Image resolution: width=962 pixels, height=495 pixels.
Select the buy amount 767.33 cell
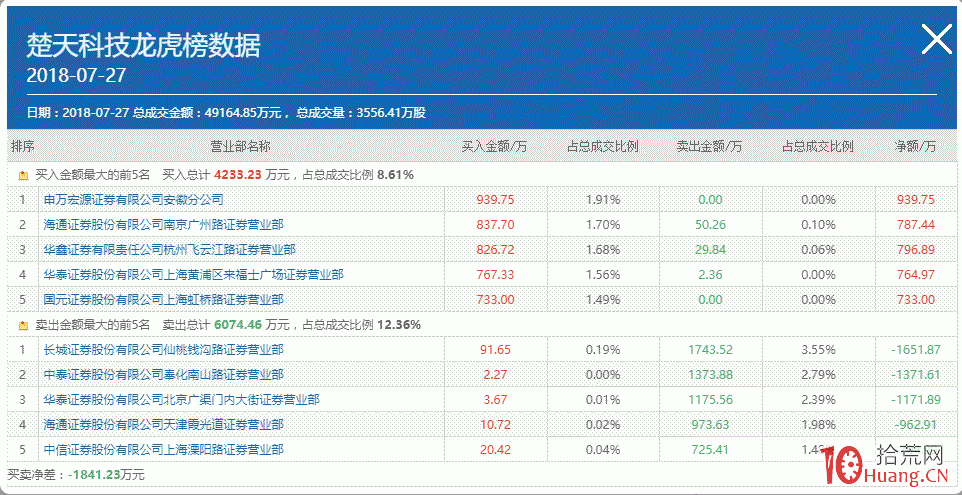pyautogui.click(x=496, y=275)
